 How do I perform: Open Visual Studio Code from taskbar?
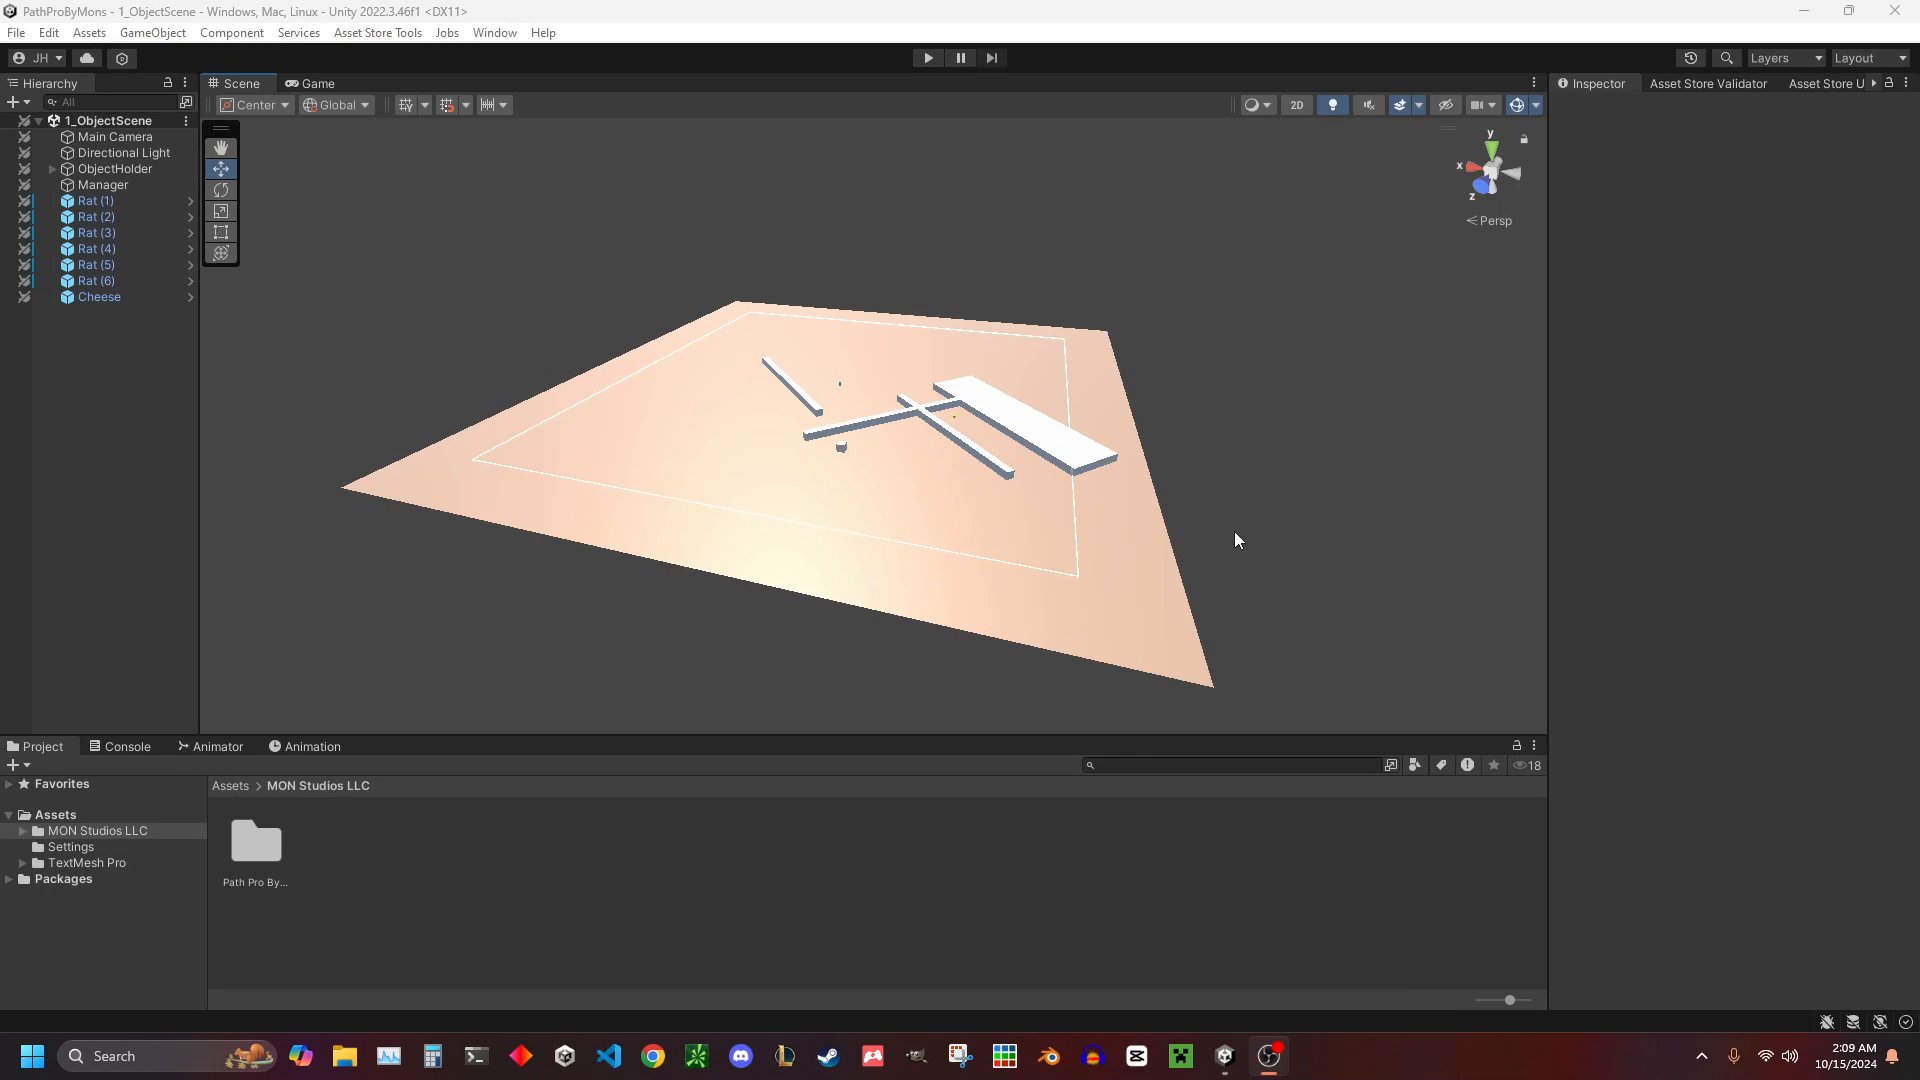coord(609,1056)
